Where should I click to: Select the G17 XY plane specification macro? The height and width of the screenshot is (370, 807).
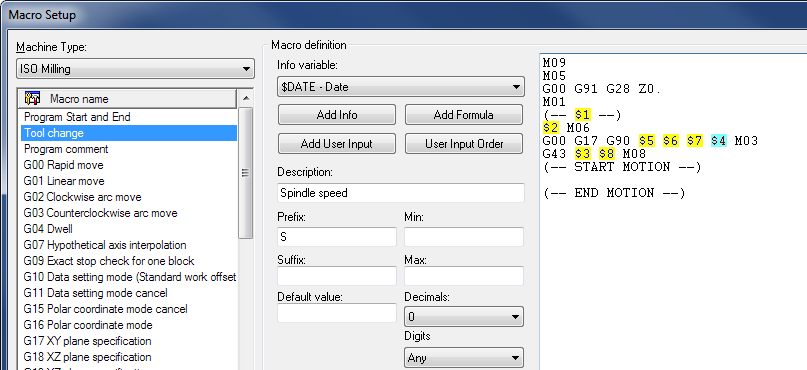coord(129,341)
